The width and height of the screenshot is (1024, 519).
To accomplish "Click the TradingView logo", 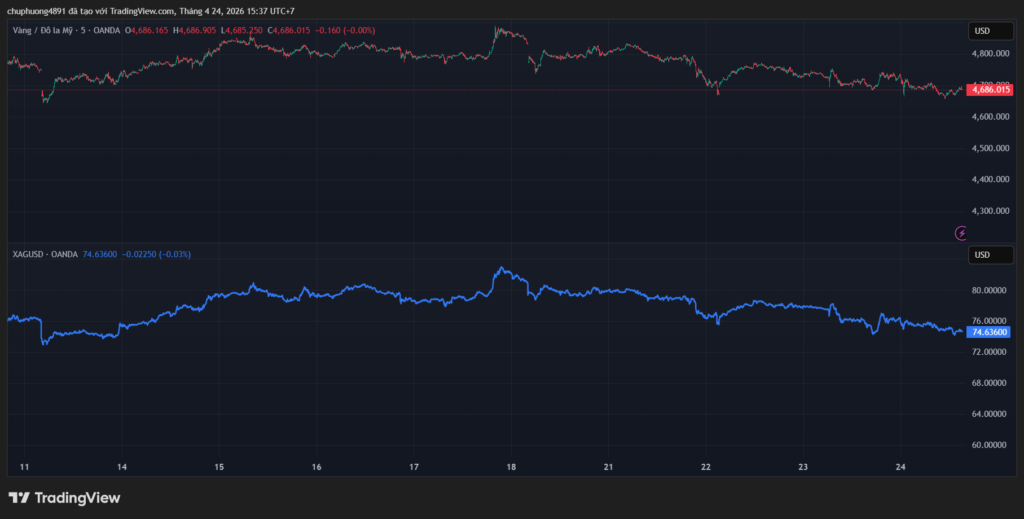I will pos(64,497).
